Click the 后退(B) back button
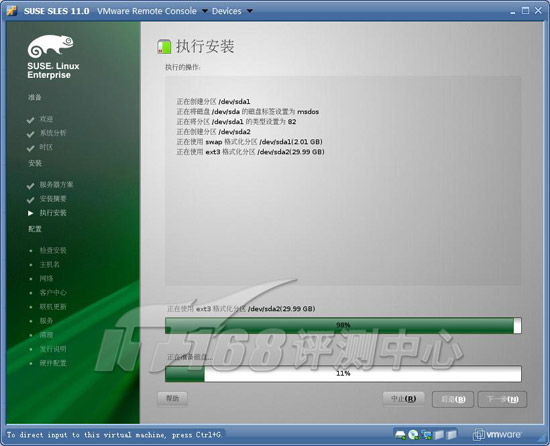 point(453,399)
